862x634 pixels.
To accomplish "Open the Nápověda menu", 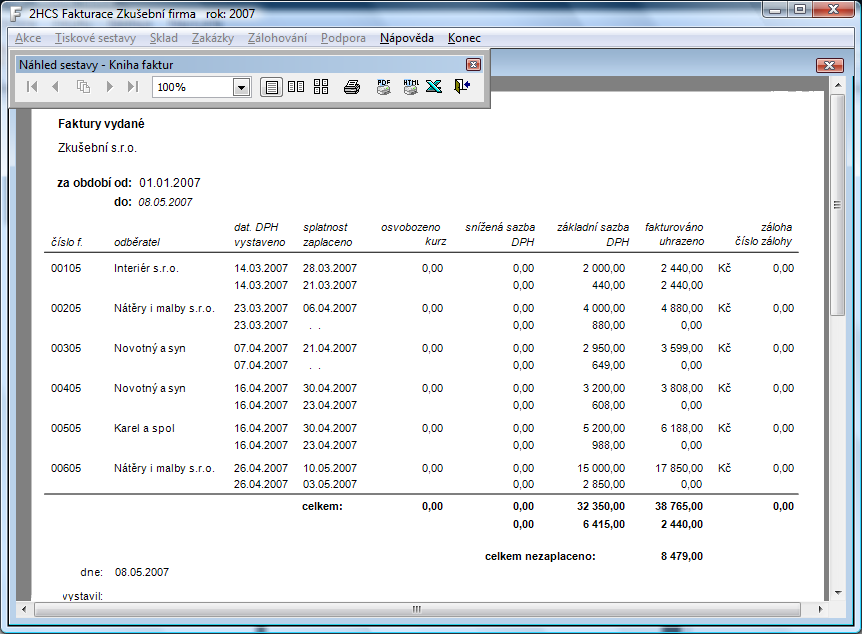I will coord(406,38).
